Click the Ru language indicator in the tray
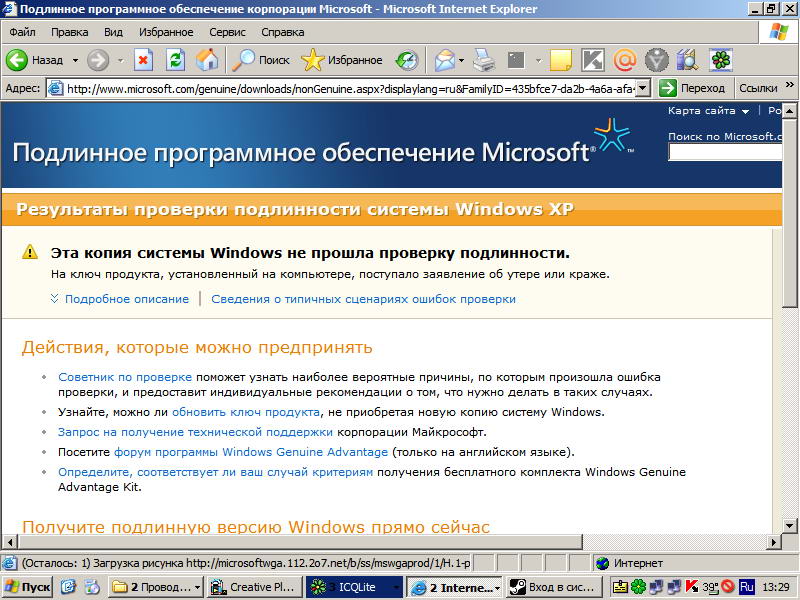The image size is (800, 600). tap(746, 587)
